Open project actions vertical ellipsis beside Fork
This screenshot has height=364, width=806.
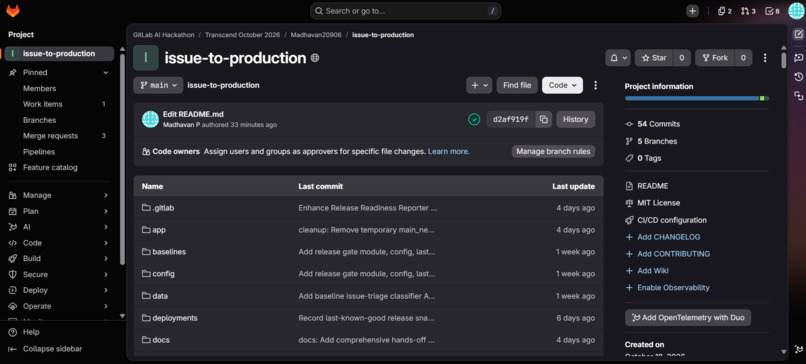pyautogui.click(x=765, y=58)
